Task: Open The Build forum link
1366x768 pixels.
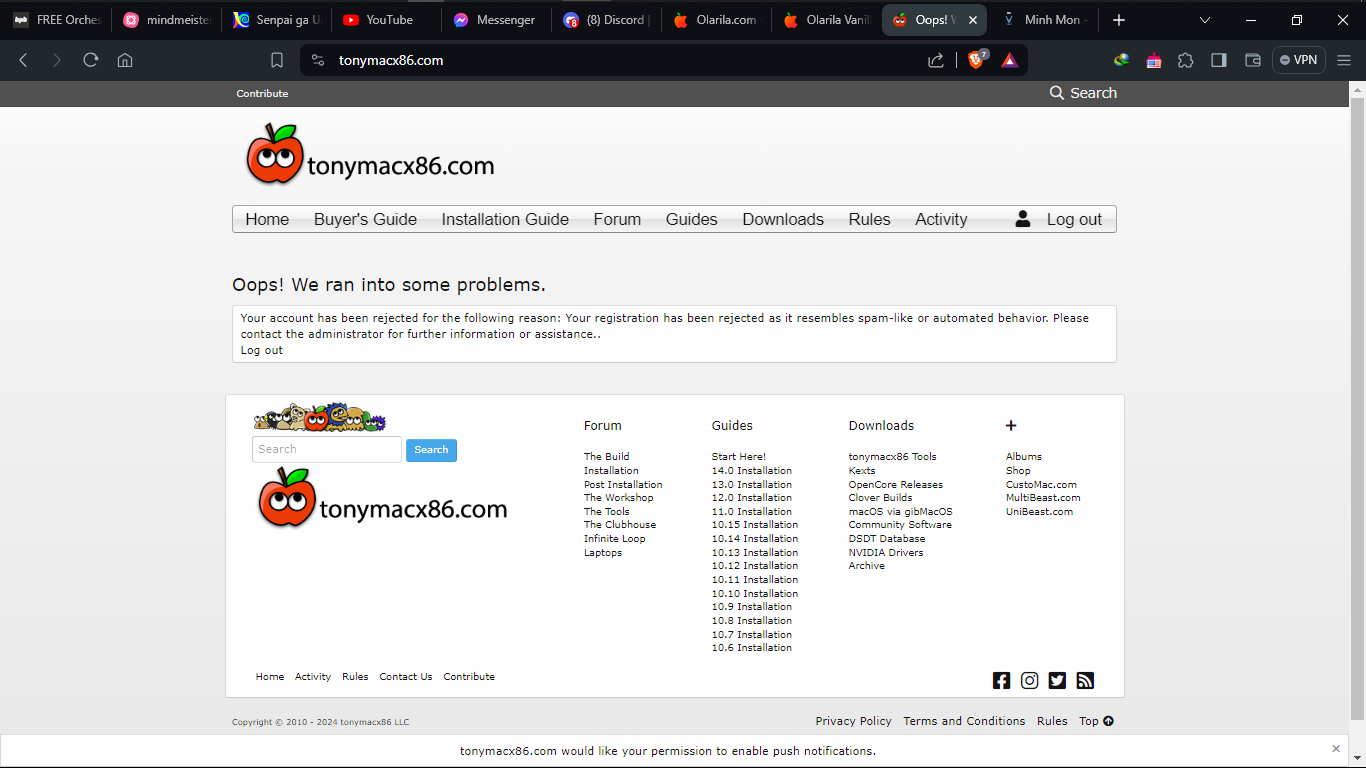Action: [607, 457]
